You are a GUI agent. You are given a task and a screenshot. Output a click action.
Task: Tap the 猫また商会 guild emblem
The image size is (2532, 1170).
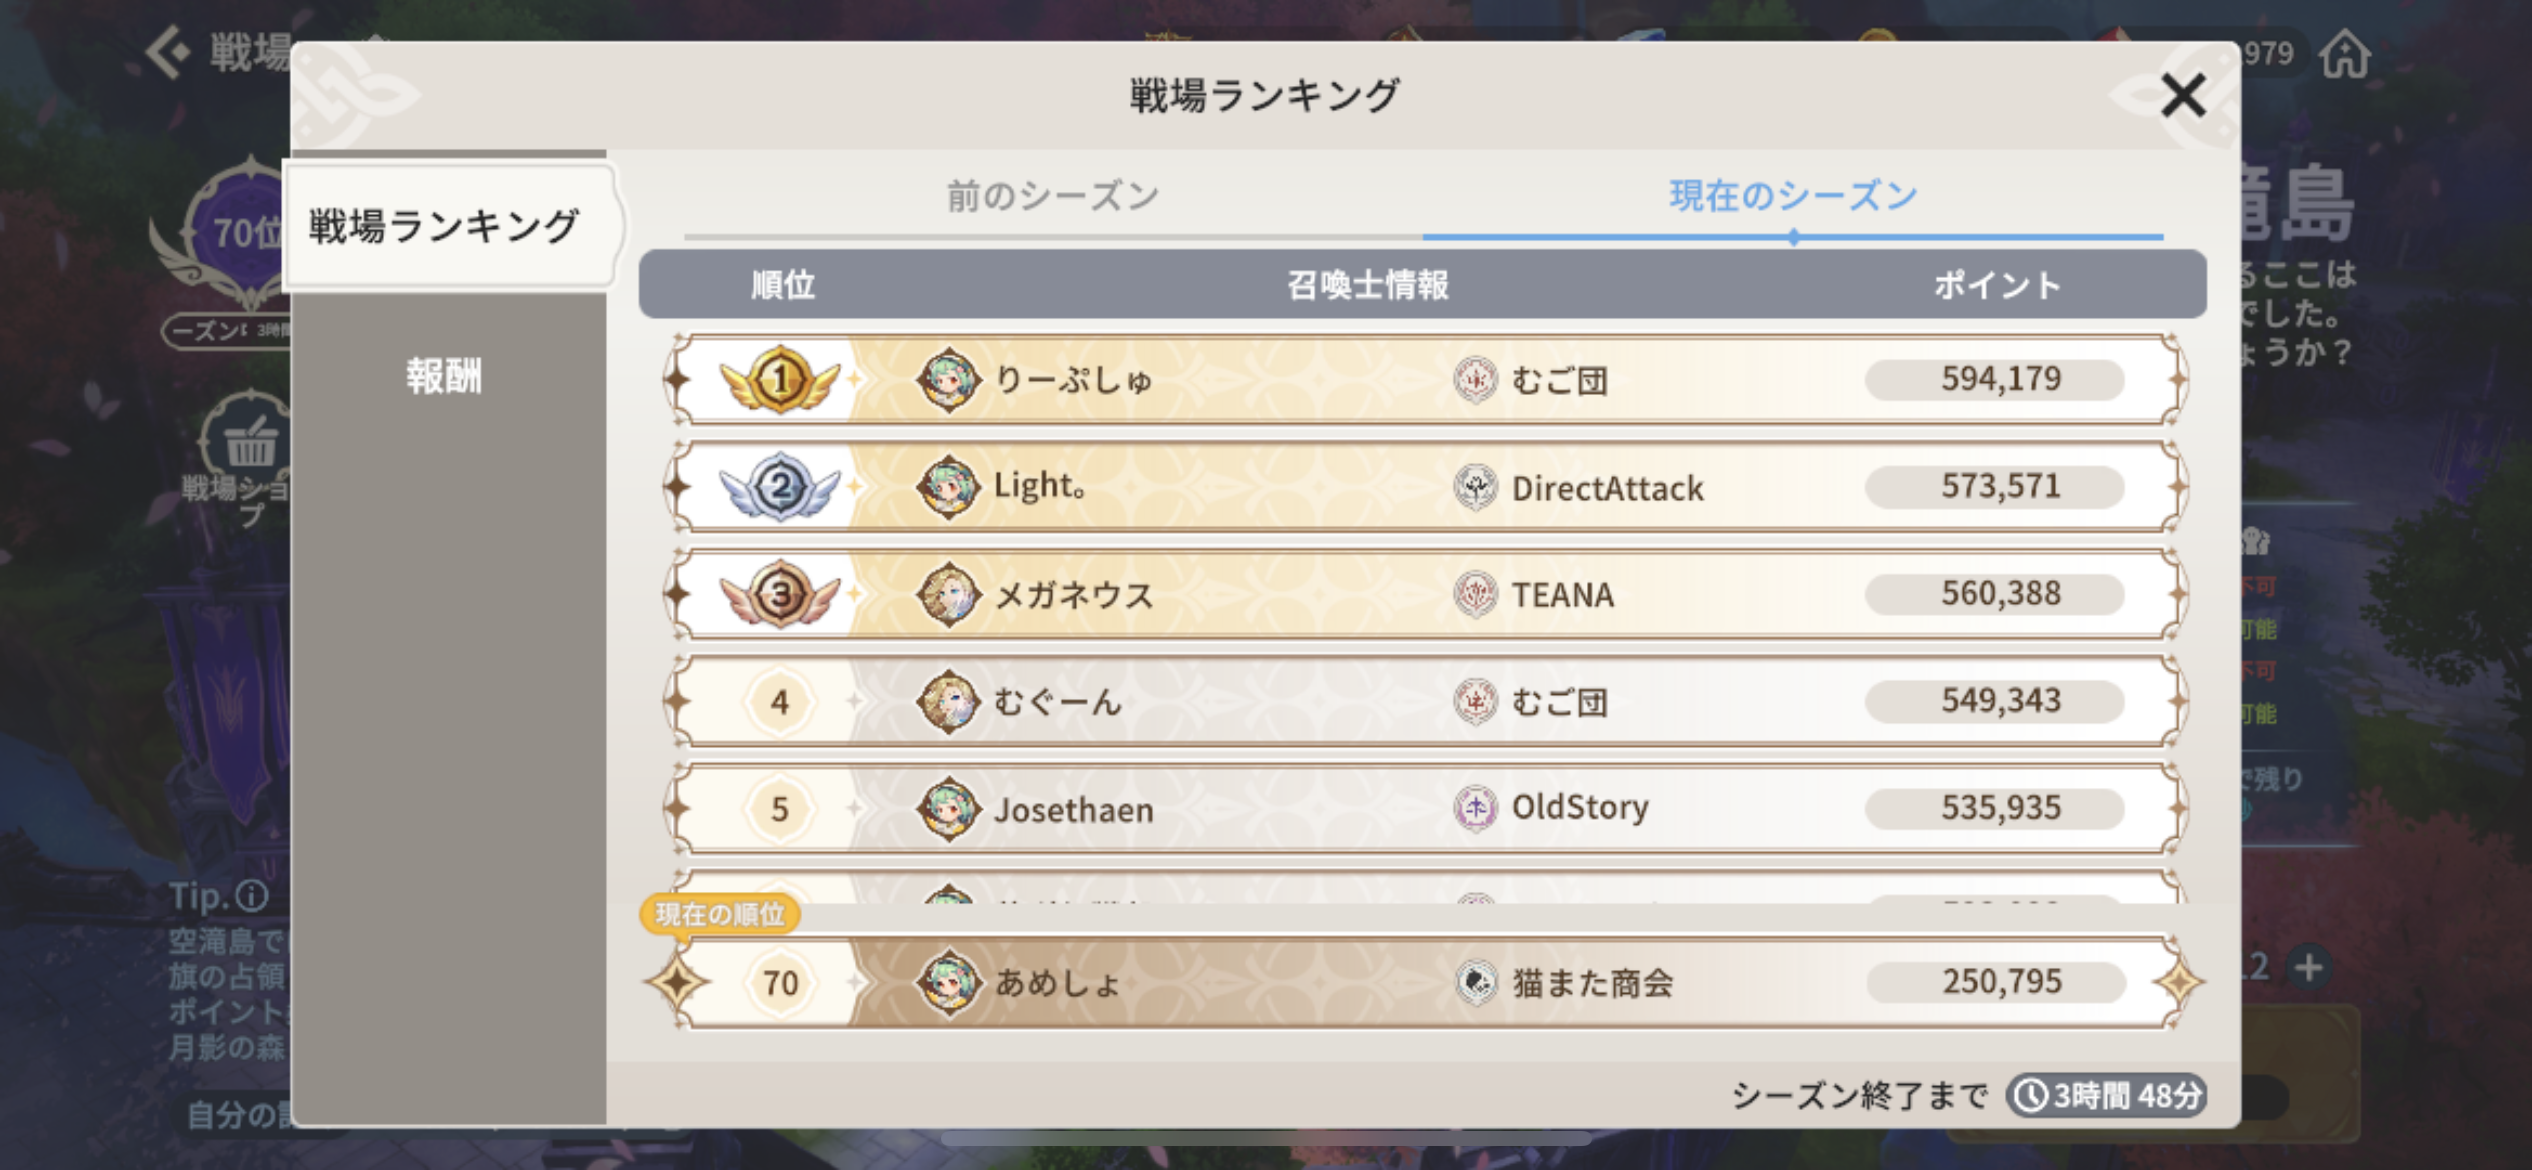tap(1476, 982)
